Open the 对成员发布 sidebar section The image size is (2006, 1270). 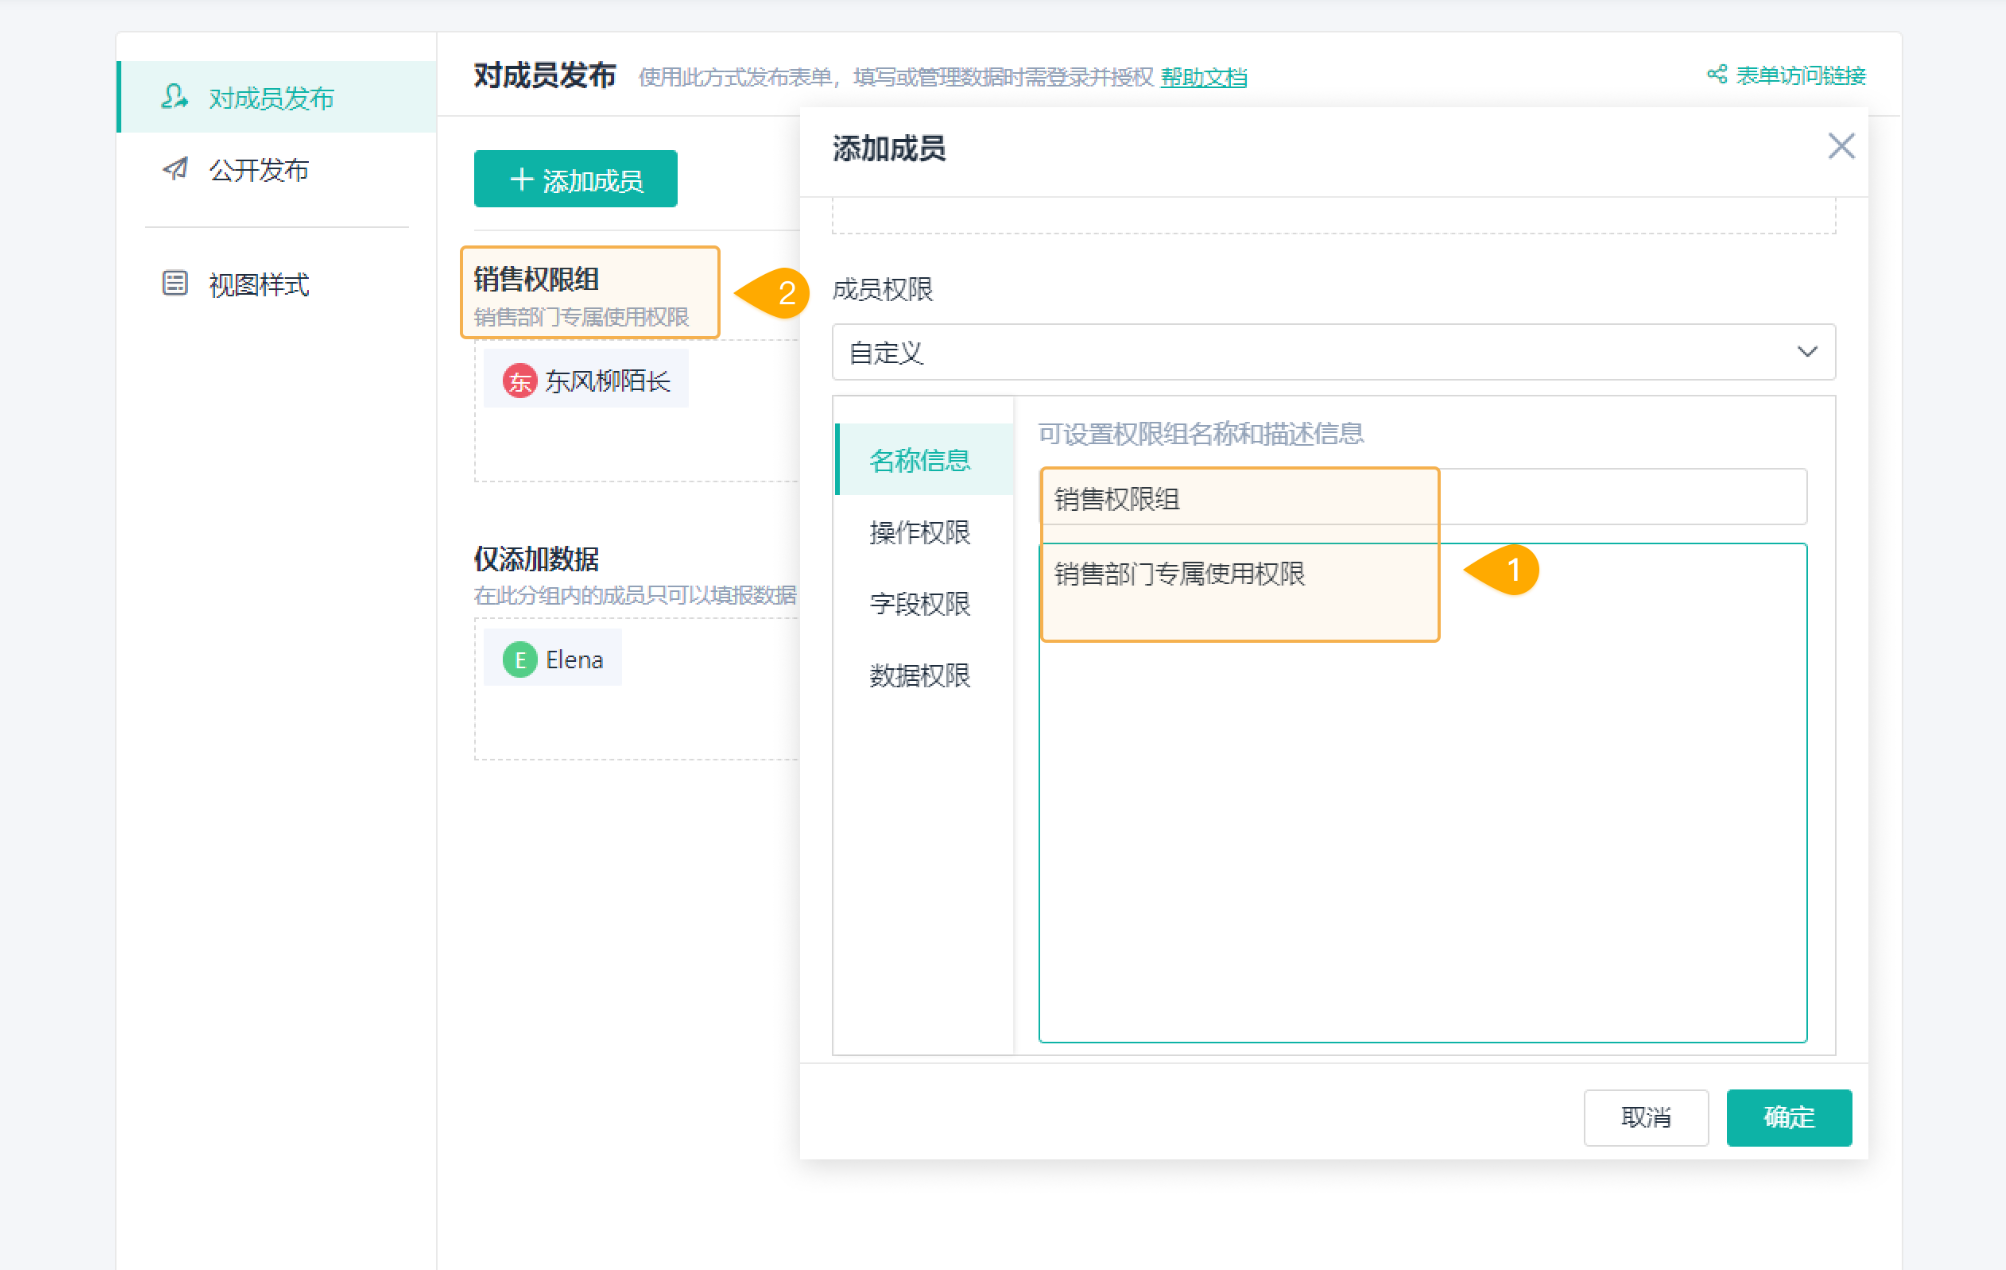(x=277, y=97)
